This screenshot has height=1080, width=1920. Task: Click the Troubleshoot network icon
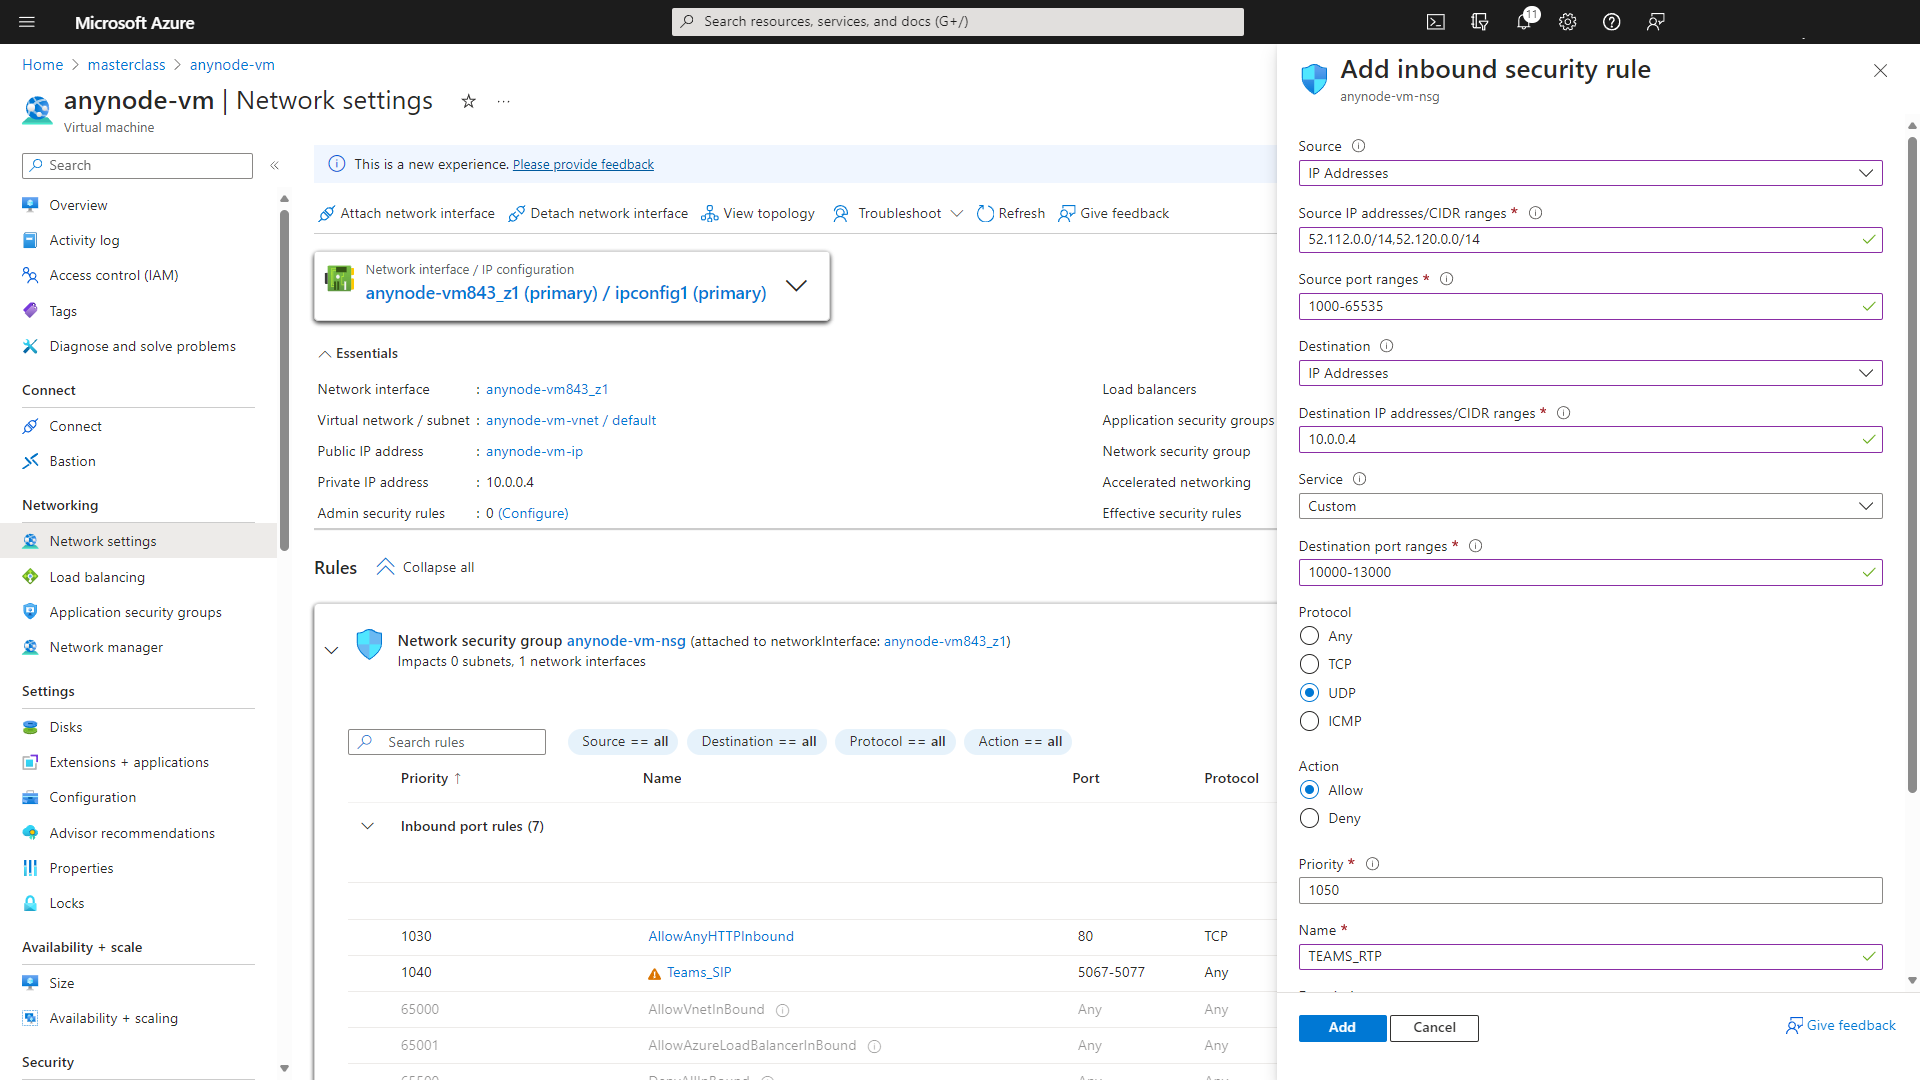click(843, 212)
